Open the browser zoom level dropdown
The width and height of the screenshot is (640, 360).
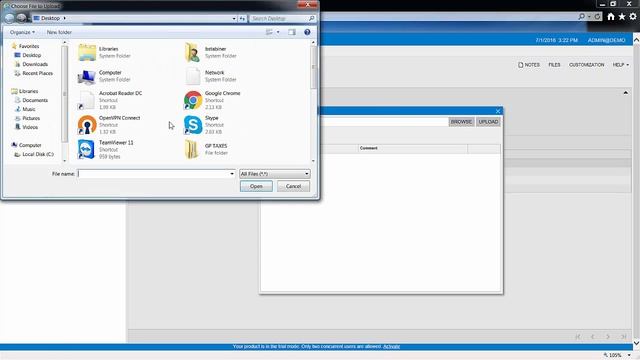click(629, 355)
